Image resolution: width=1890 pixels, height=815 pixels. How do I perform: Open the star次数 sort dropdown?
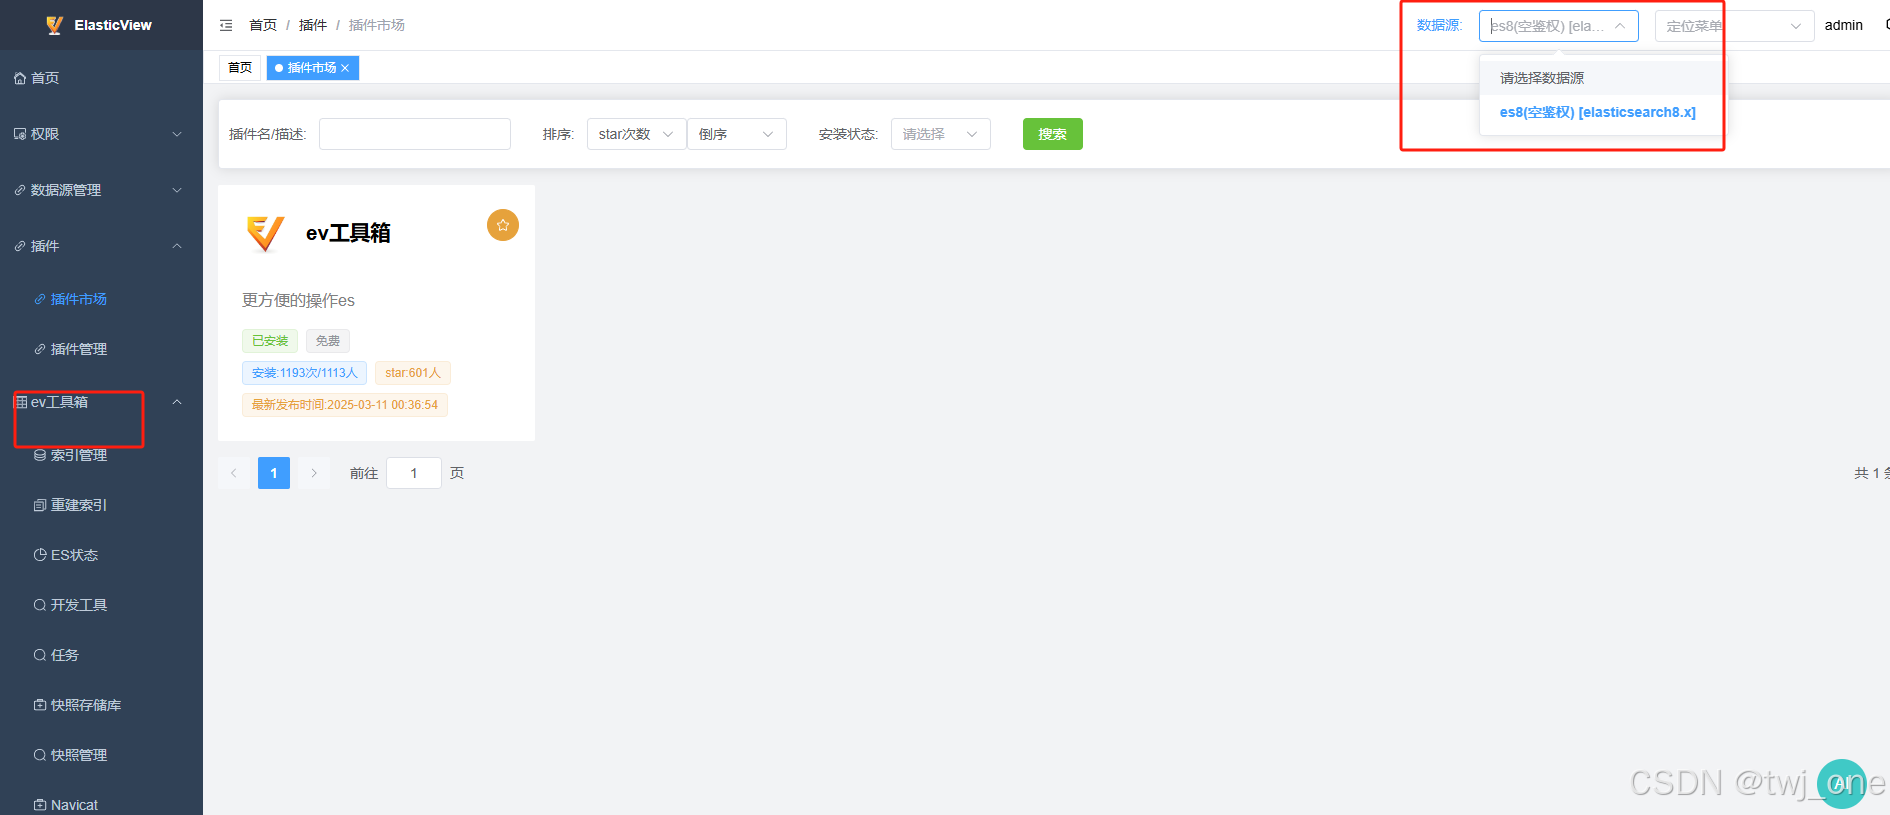(637, 134)
